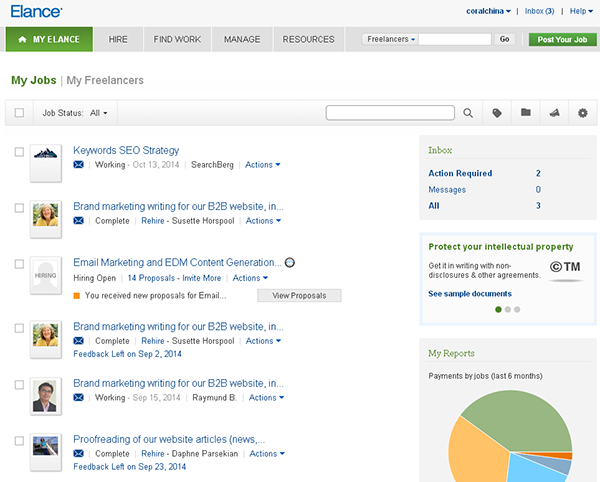600x482 pixels.
Task: Open the Keywords SEO Strategy job link
Action: pos(126,150)
